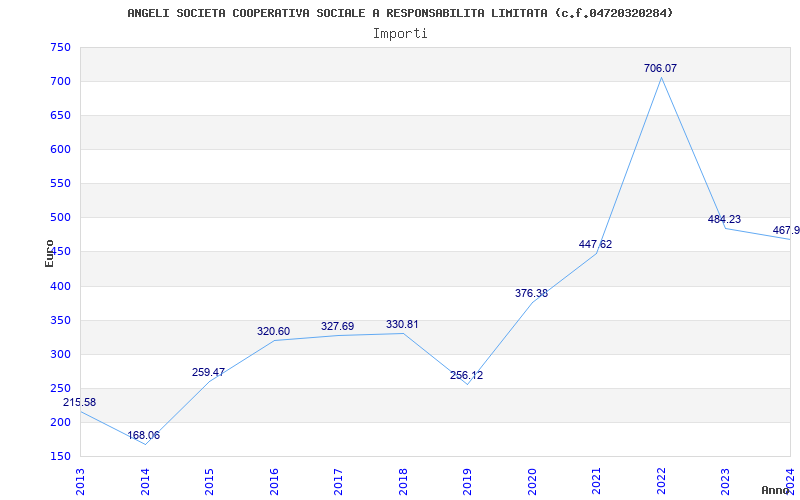Image resolution: width=800 pixels, height=500 pixels.
Task: Click the x-axis year 2022 label
Action: pyautogui.click(x=661, y=481)
